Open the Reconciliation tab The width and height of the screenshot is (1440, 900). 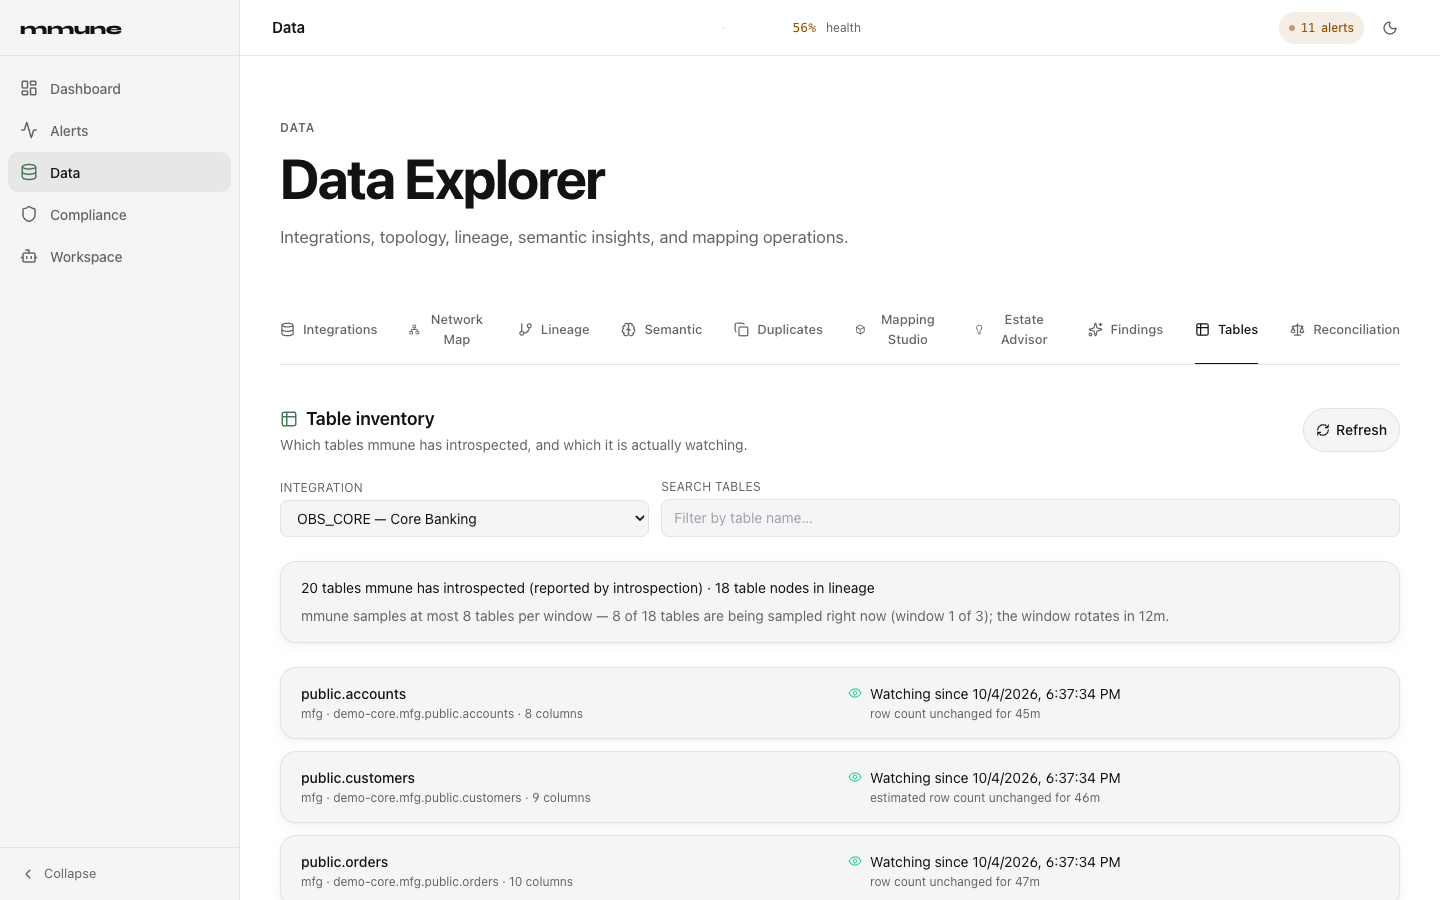click(x=1345, y=330)
